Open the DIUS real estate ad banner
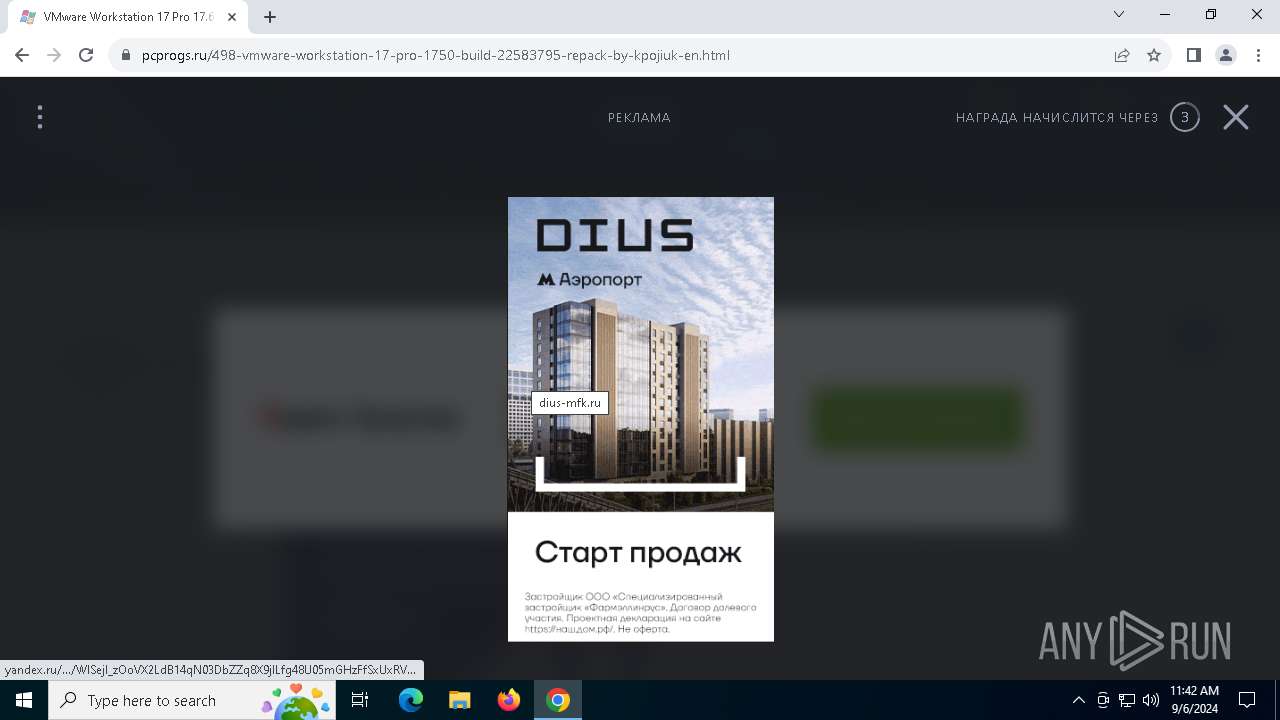The image size is (1280, 720). point(641,419)
